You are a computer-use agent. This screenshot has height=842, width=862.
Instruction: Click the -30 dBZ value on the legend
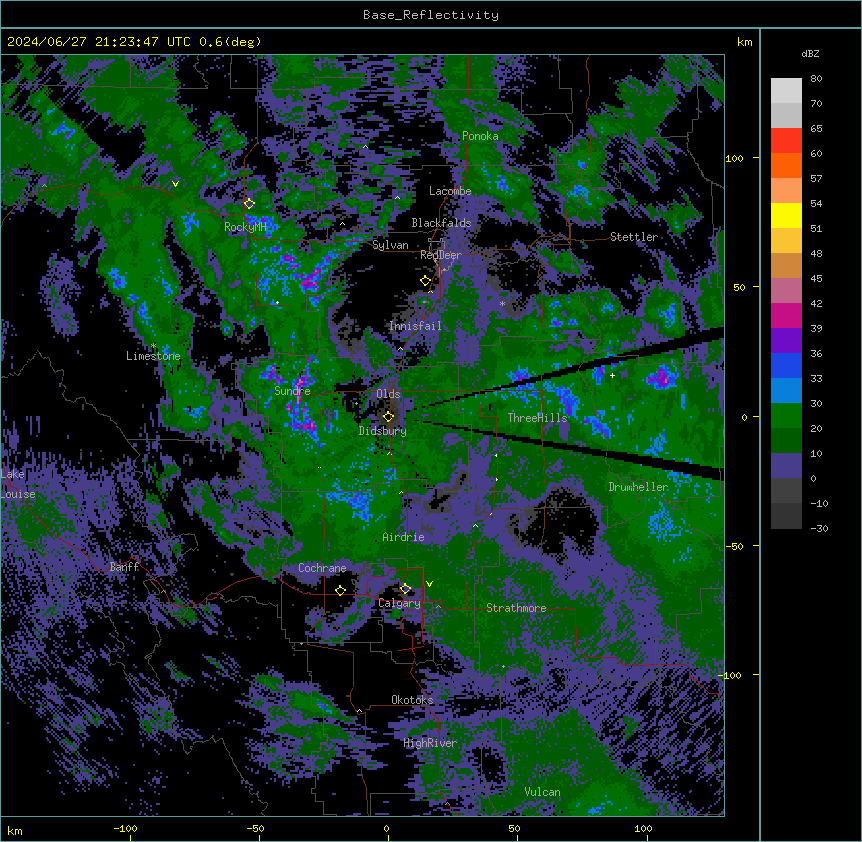(x=819, y=528)
